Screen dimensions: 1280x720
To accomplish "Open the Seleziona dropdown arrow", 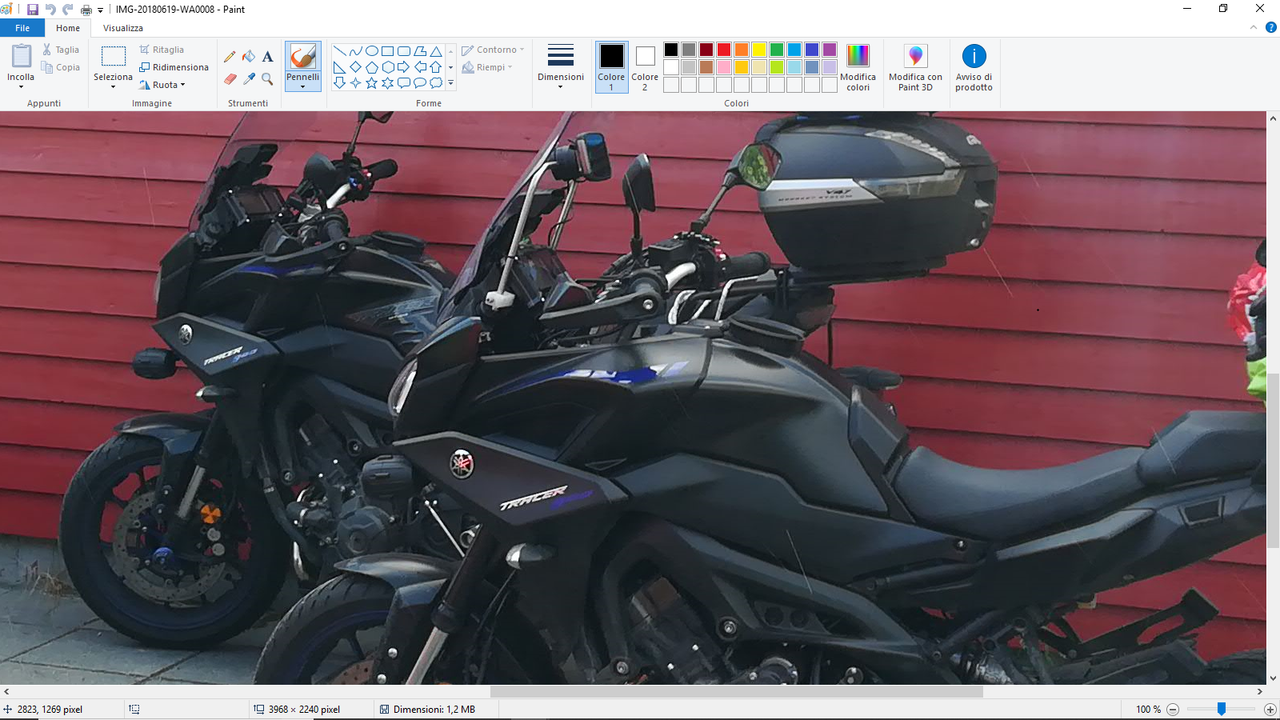I will tap(113, 86).
